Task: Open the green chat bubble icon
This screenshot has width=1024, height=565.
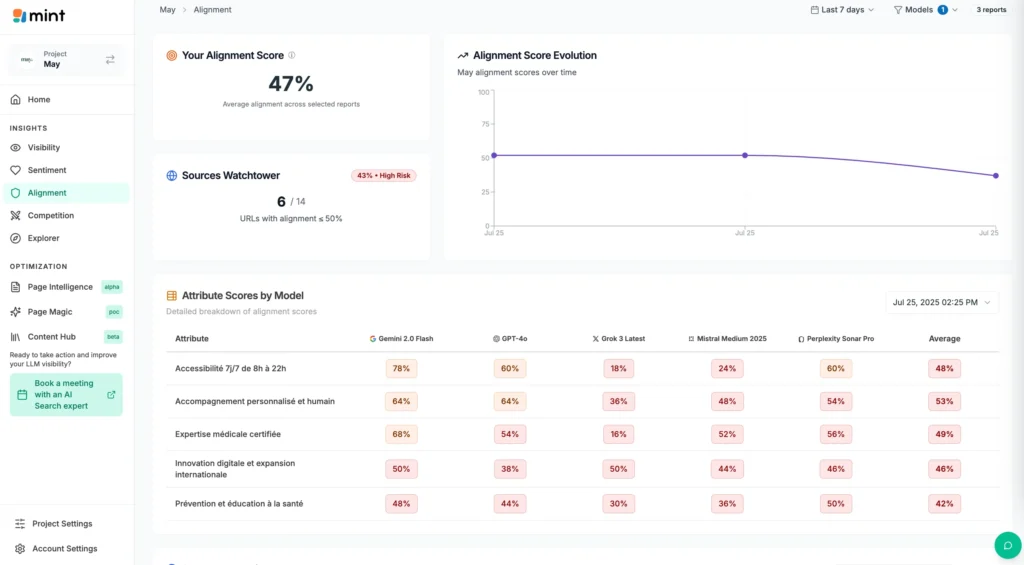Action: 1007,545
